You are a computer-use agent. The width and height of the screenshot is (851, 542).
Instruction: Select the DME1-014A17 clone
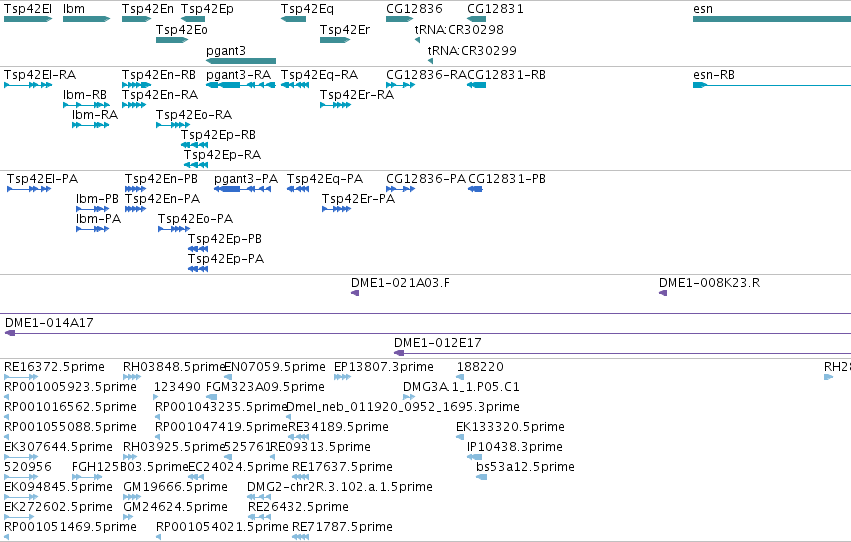point(428,333)
